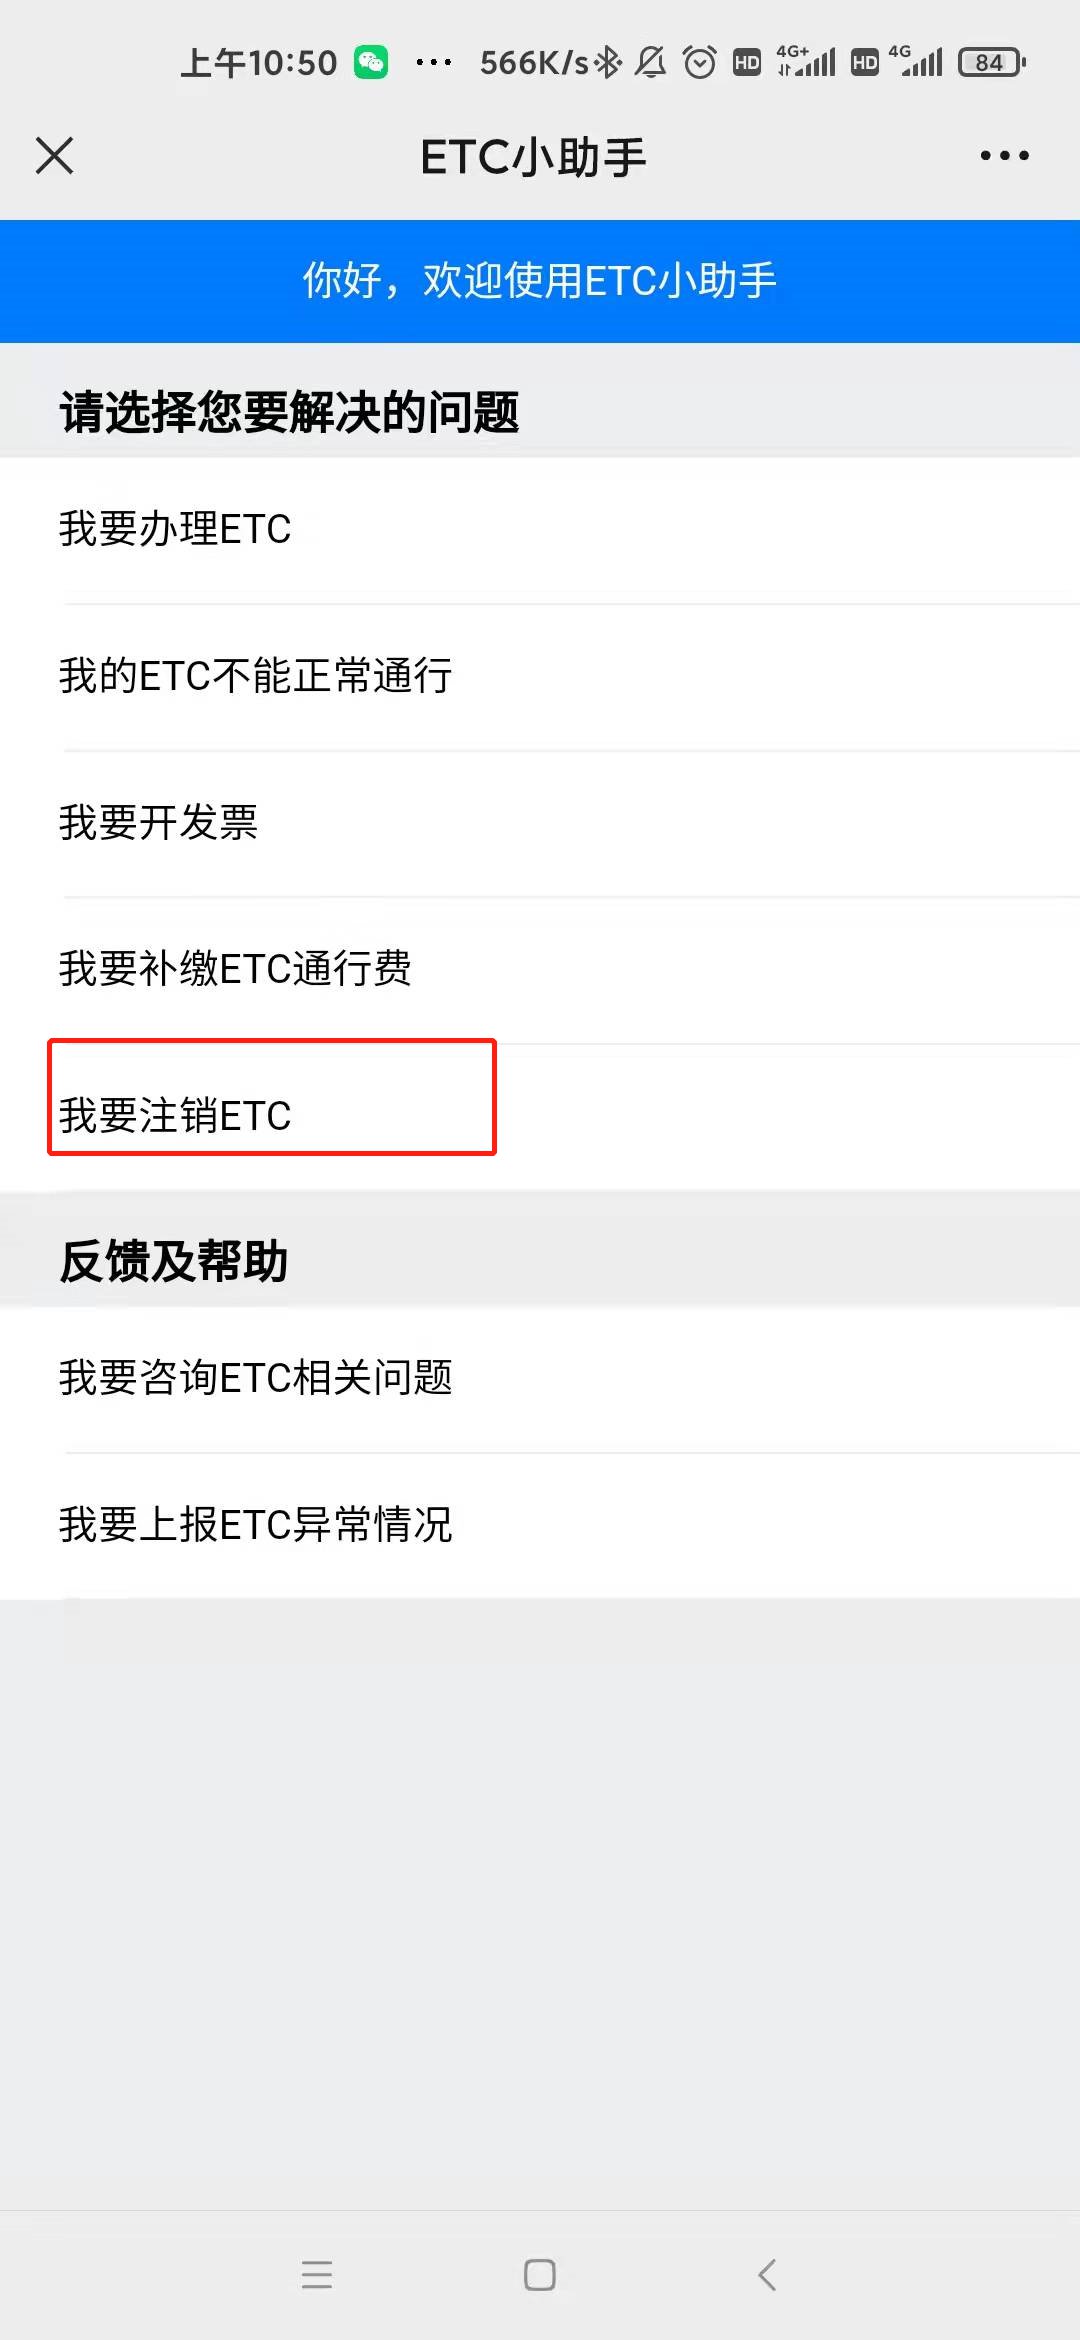Tap the WeChat icon in status bar
Image resolution: width=1080 pixels, height=2340 pixels.
[371, 63]
